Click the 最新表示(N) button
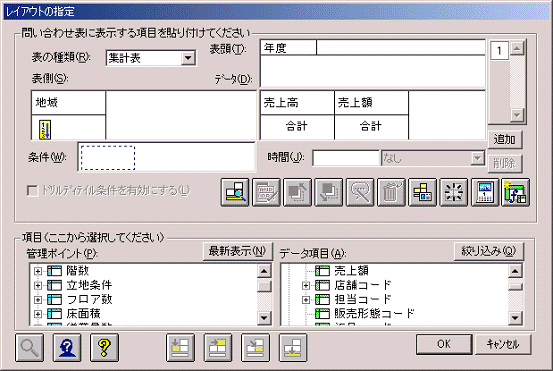This screenshot has height=371, width=553. pyautogui.click(x=237, y=251)
